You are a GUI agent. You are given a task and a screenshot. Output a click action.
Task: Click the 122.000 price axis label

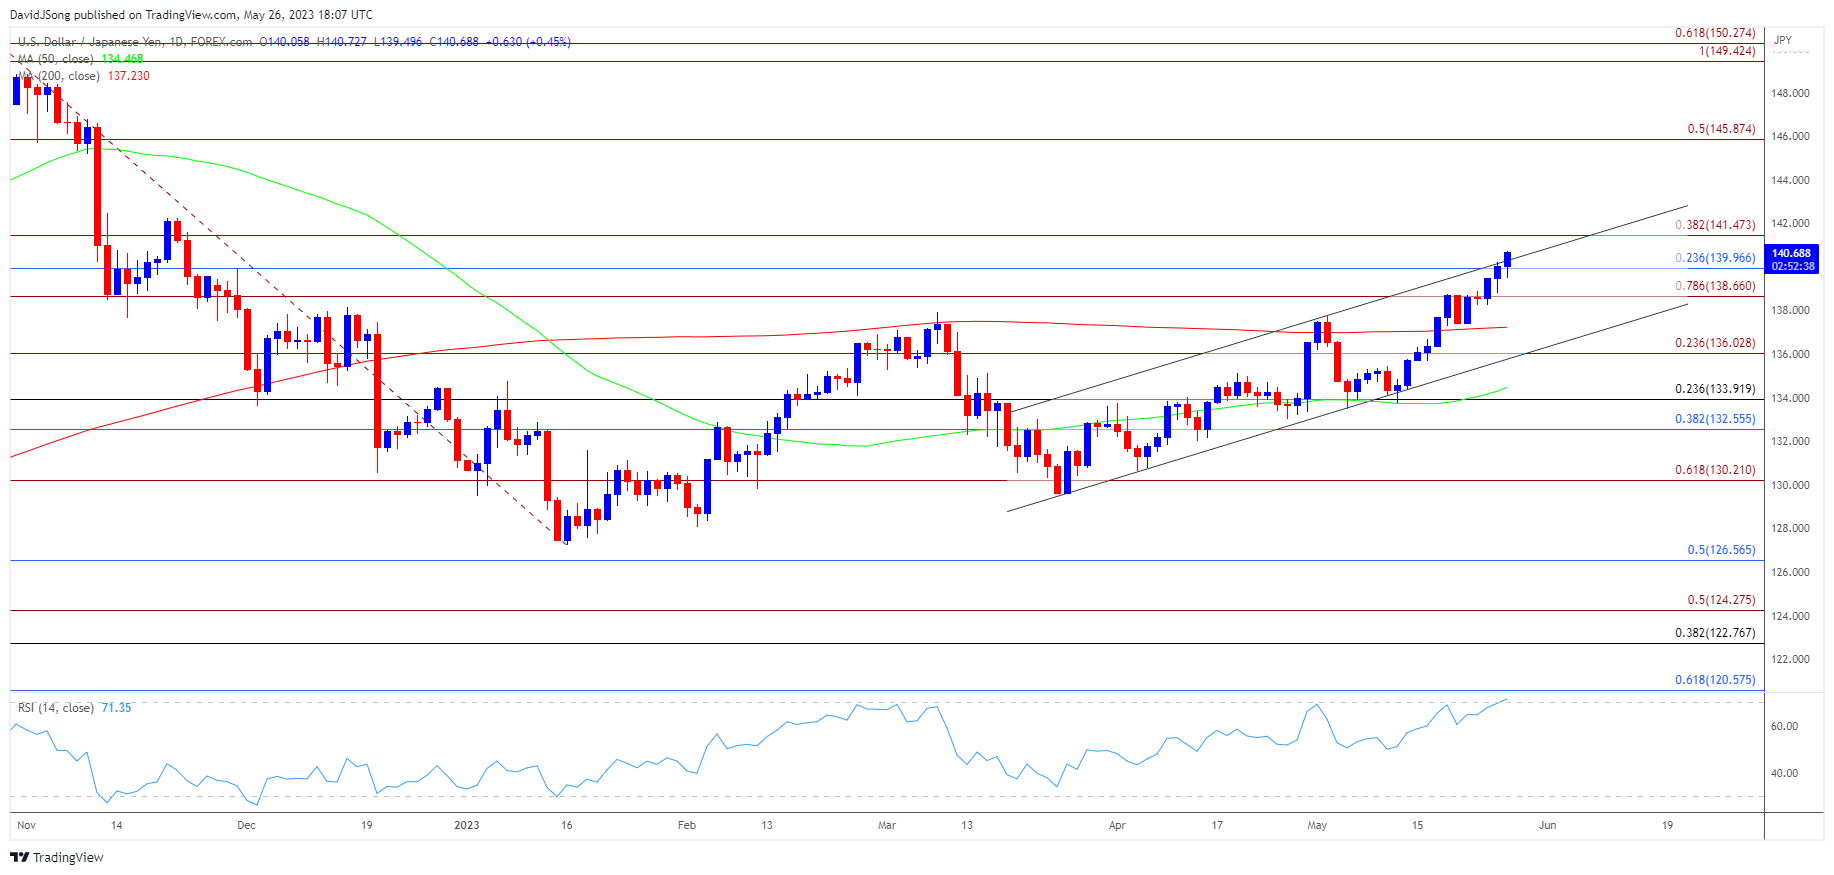[x=1790, y=659]
